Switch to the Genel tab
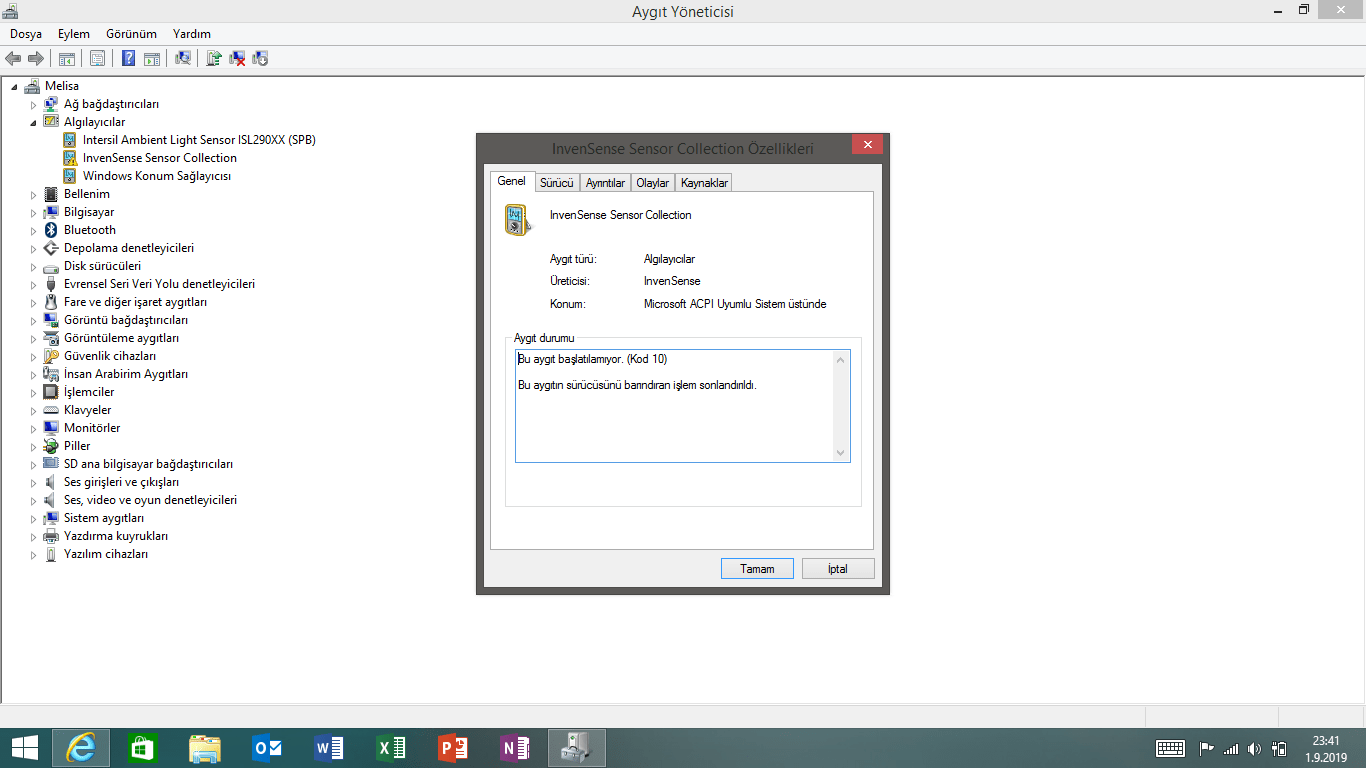This screenshot has height=768, width=1366. pos(511,181)
